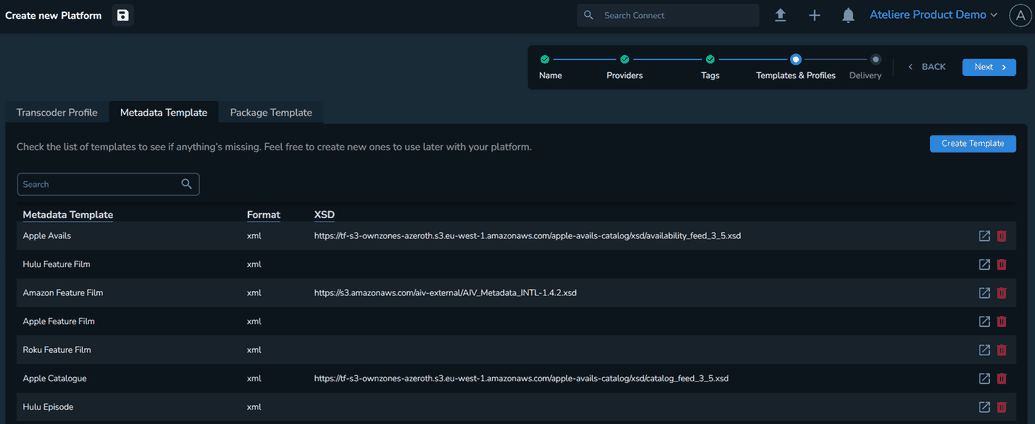Viewport: 1035px width, 424px height.
Task: Open the Apple Catalogue template
Action: (984, 378)
